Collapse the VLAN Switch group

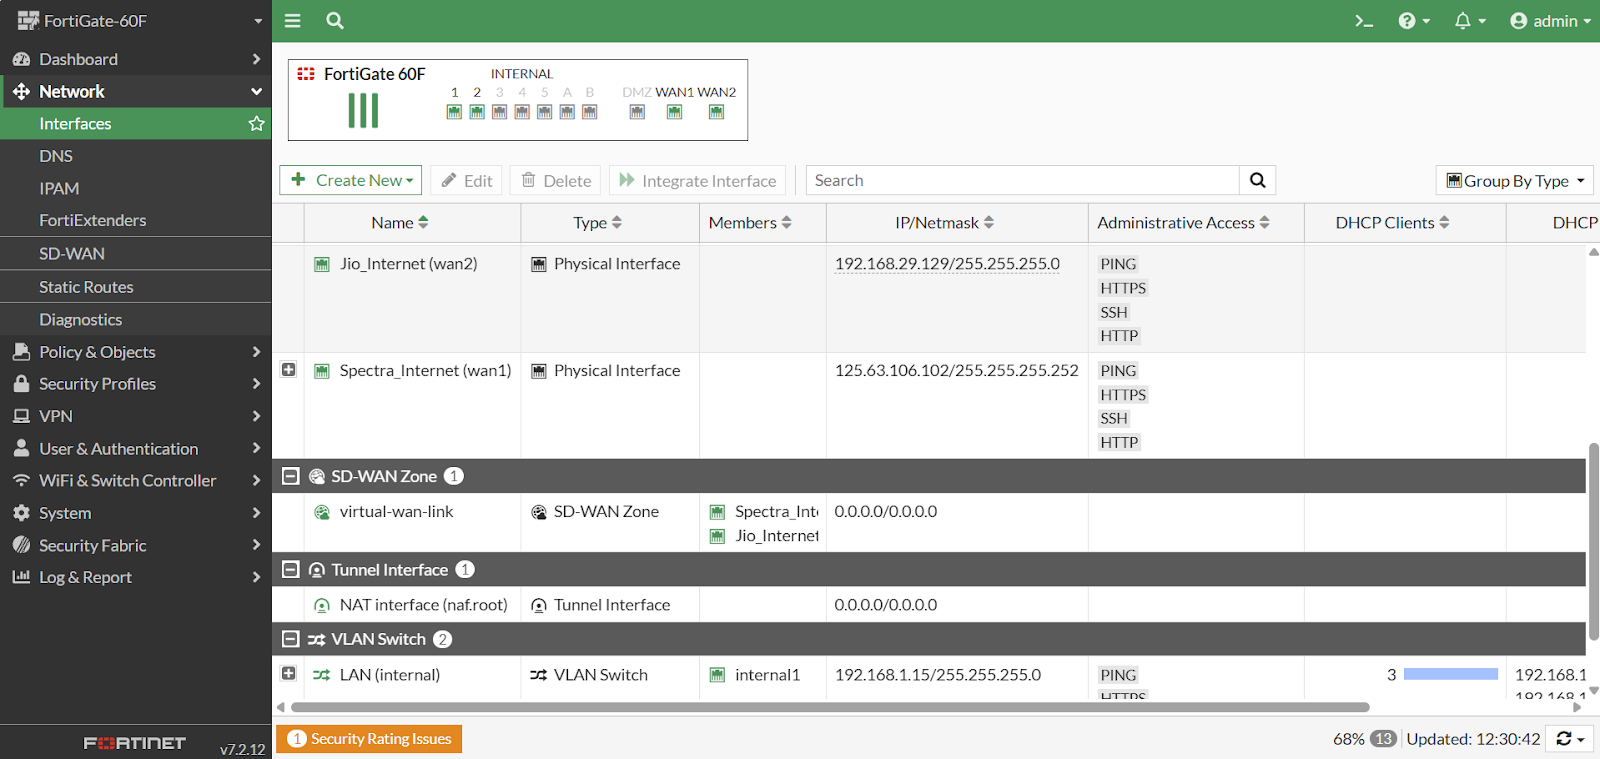pos(290,639)
